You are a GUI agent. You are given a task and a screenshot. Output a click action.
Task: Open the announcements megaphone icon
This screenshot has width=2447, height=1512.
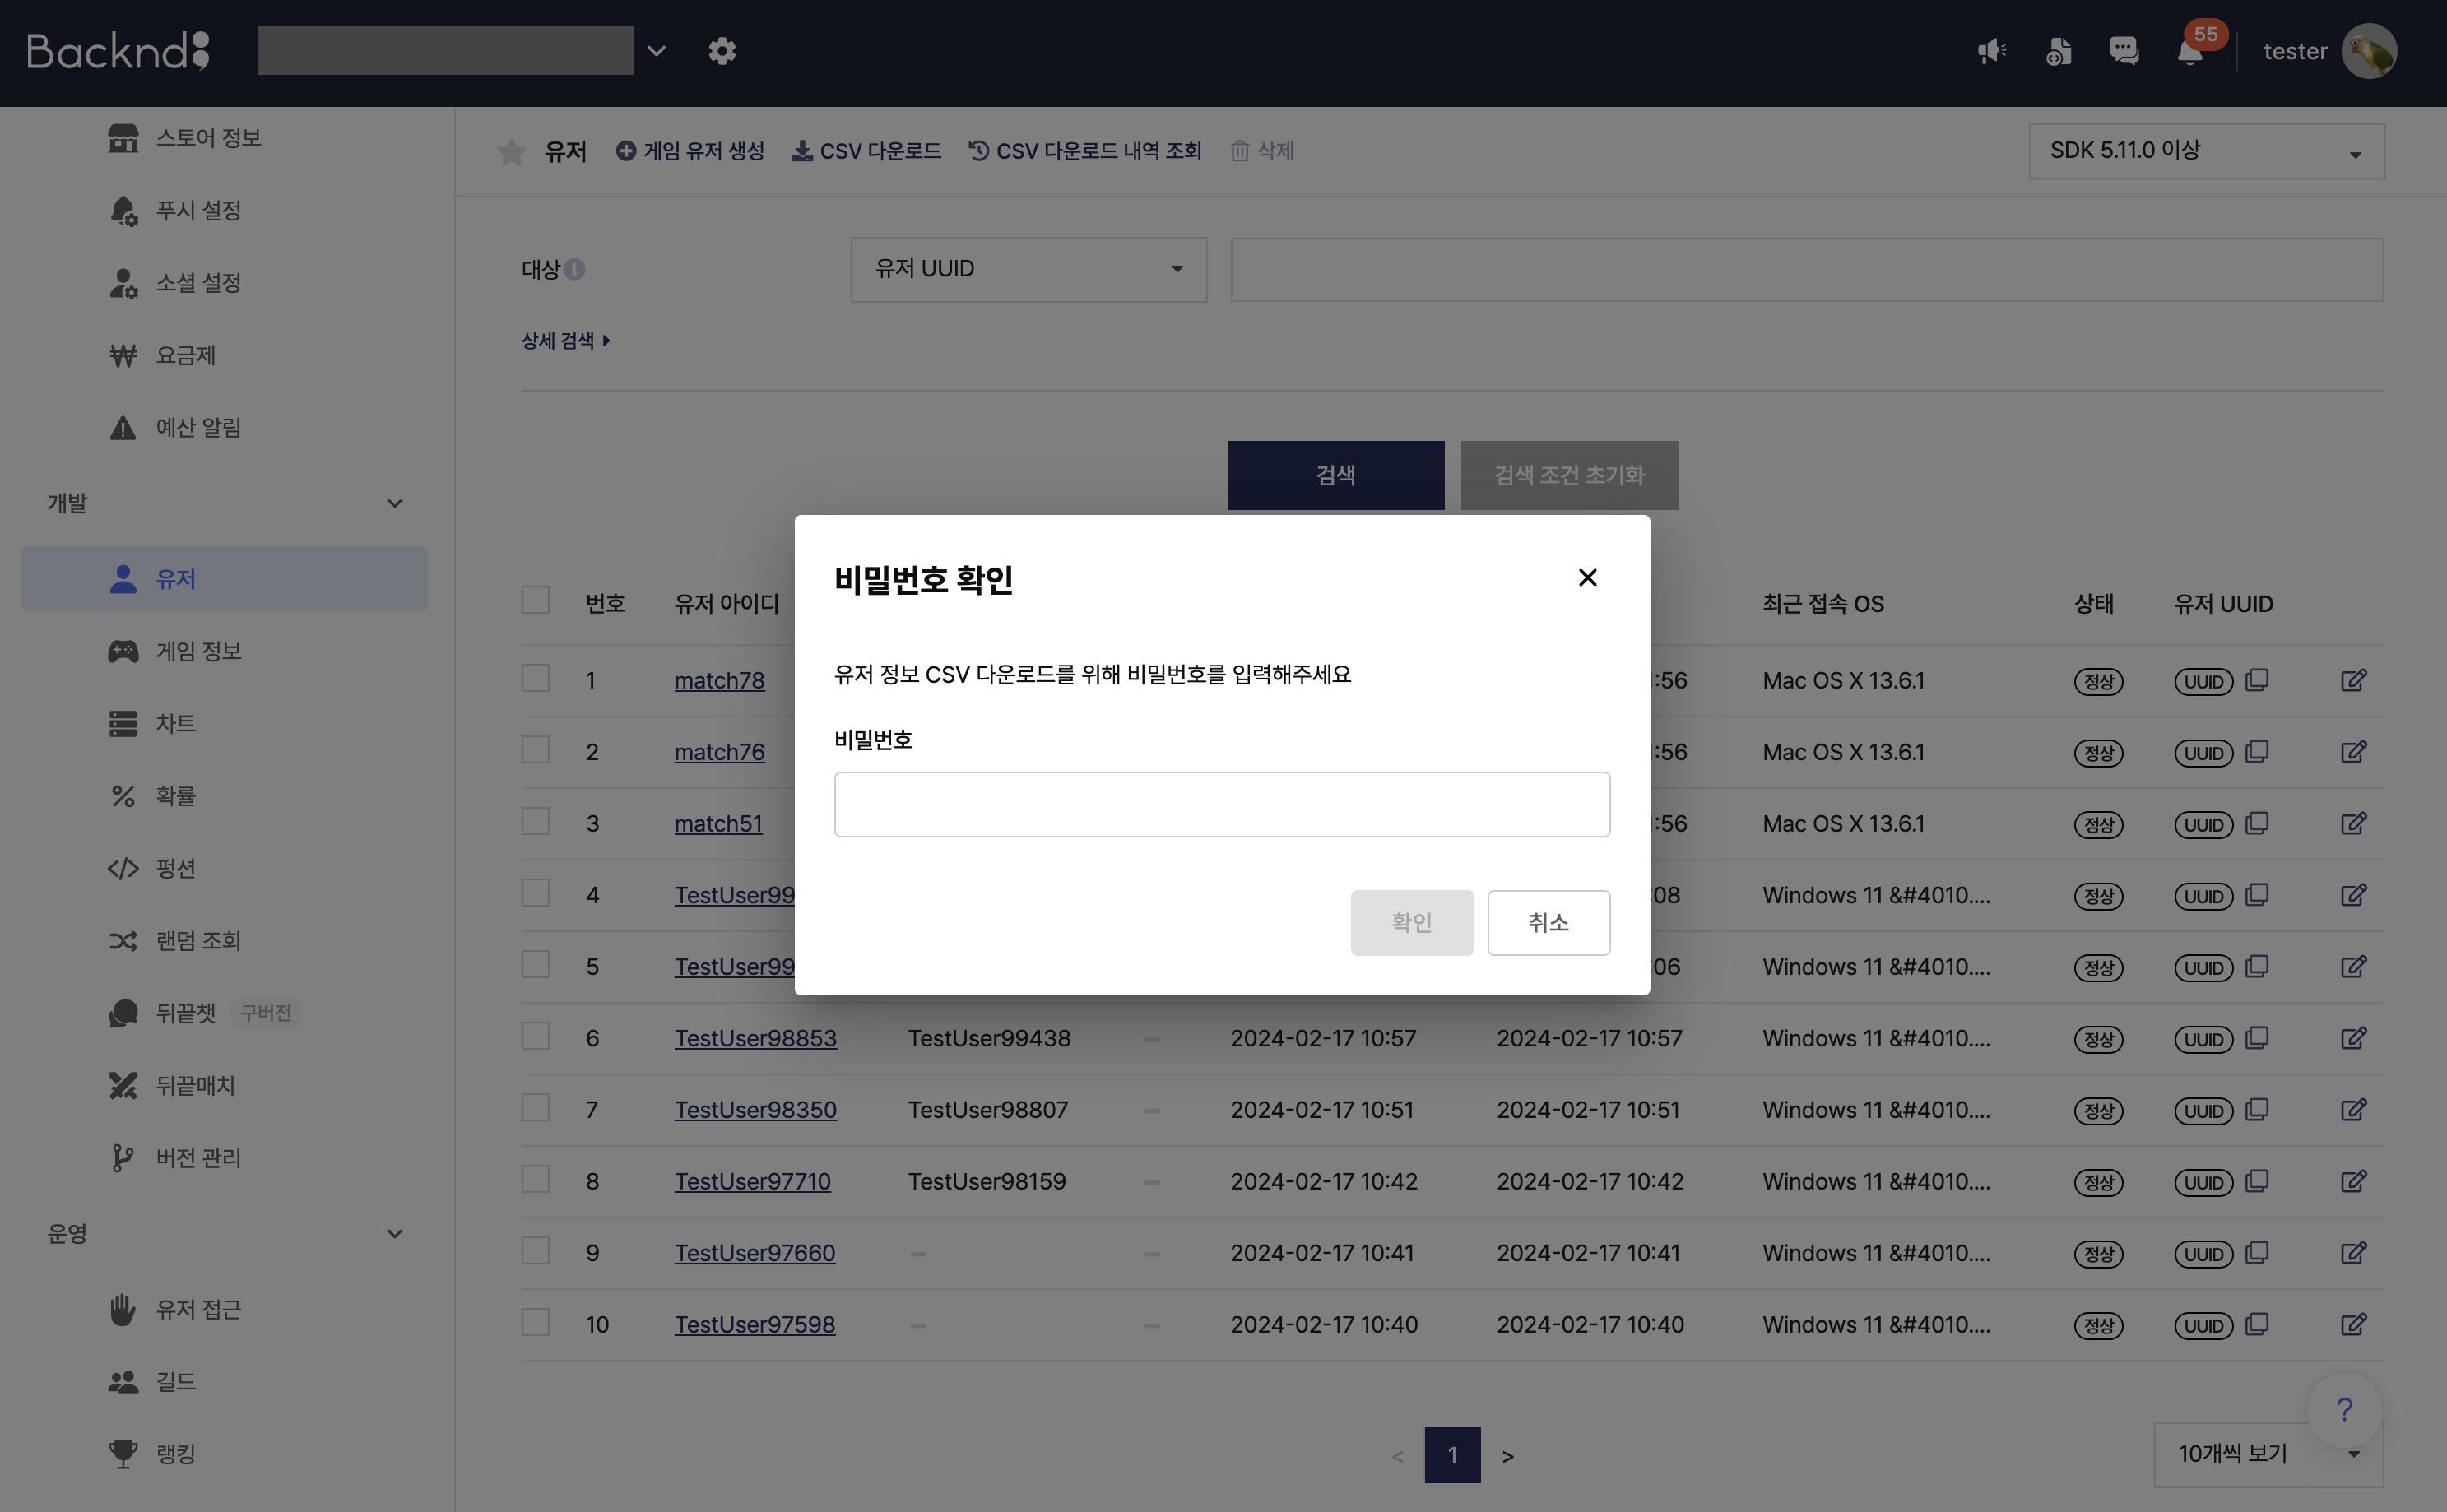pos(1991,51)
